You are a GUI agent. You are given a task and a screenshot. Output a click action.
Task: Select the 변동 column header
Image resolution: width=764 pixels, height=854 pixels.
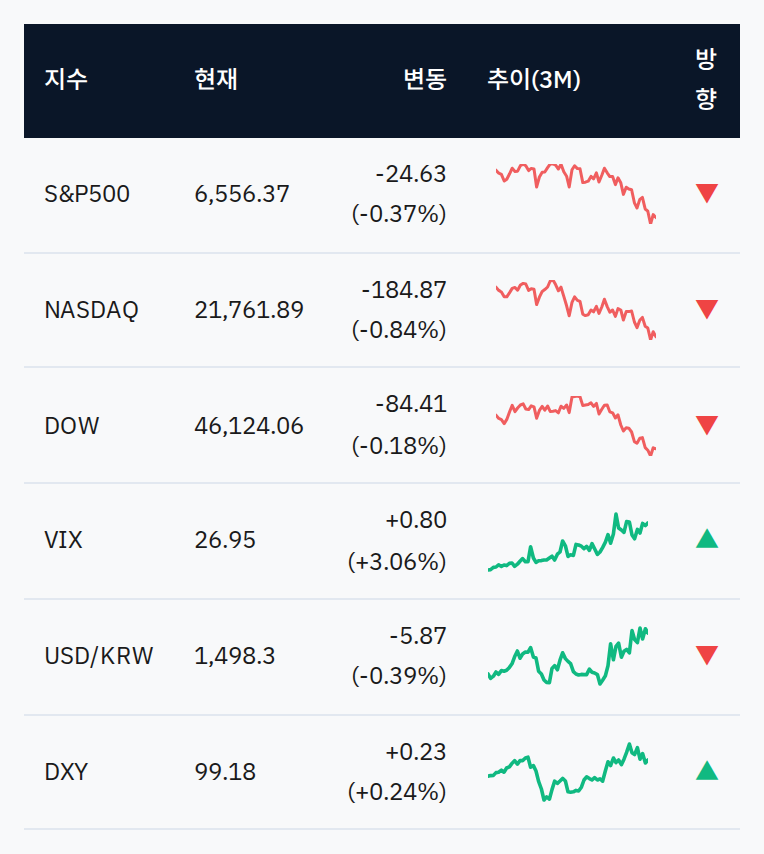425,80
